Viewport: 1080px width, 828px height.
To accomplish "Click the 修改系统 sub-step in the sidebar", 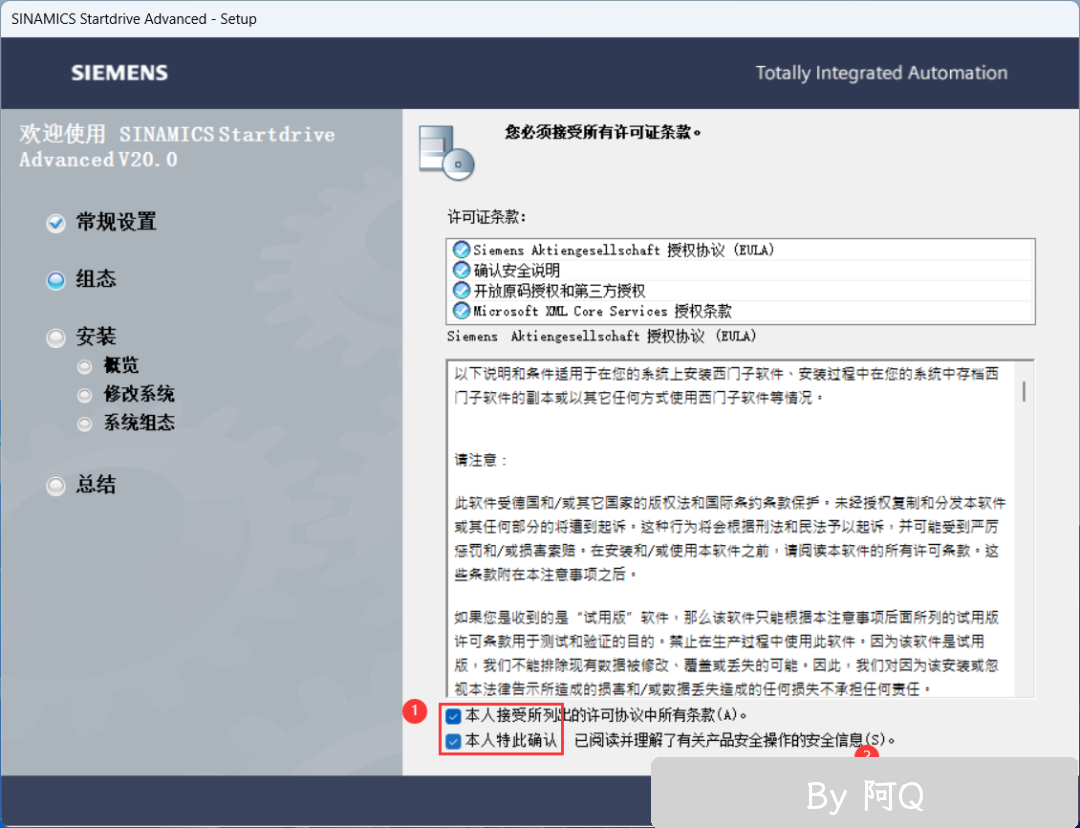I will (x=139, y=394).
